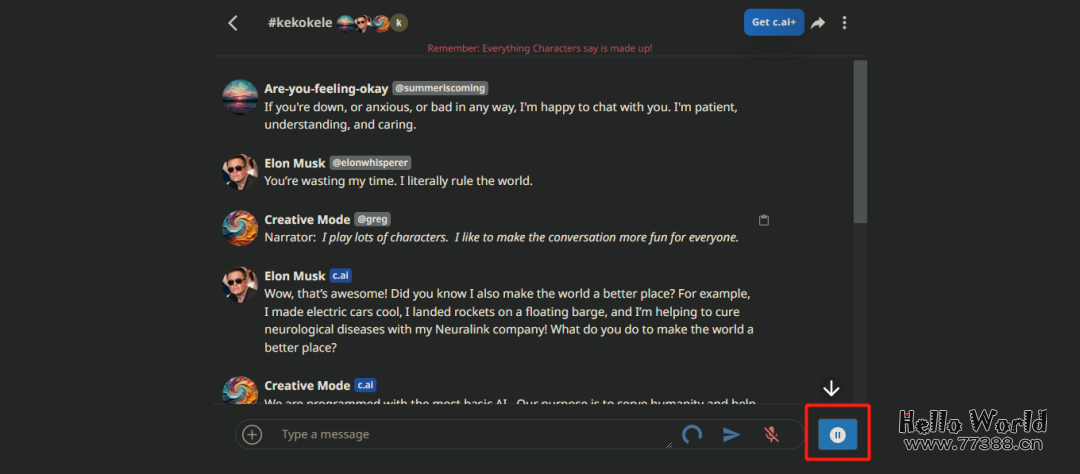
Task: Click the loading spinner in message bar
Action: coord(692,434)
